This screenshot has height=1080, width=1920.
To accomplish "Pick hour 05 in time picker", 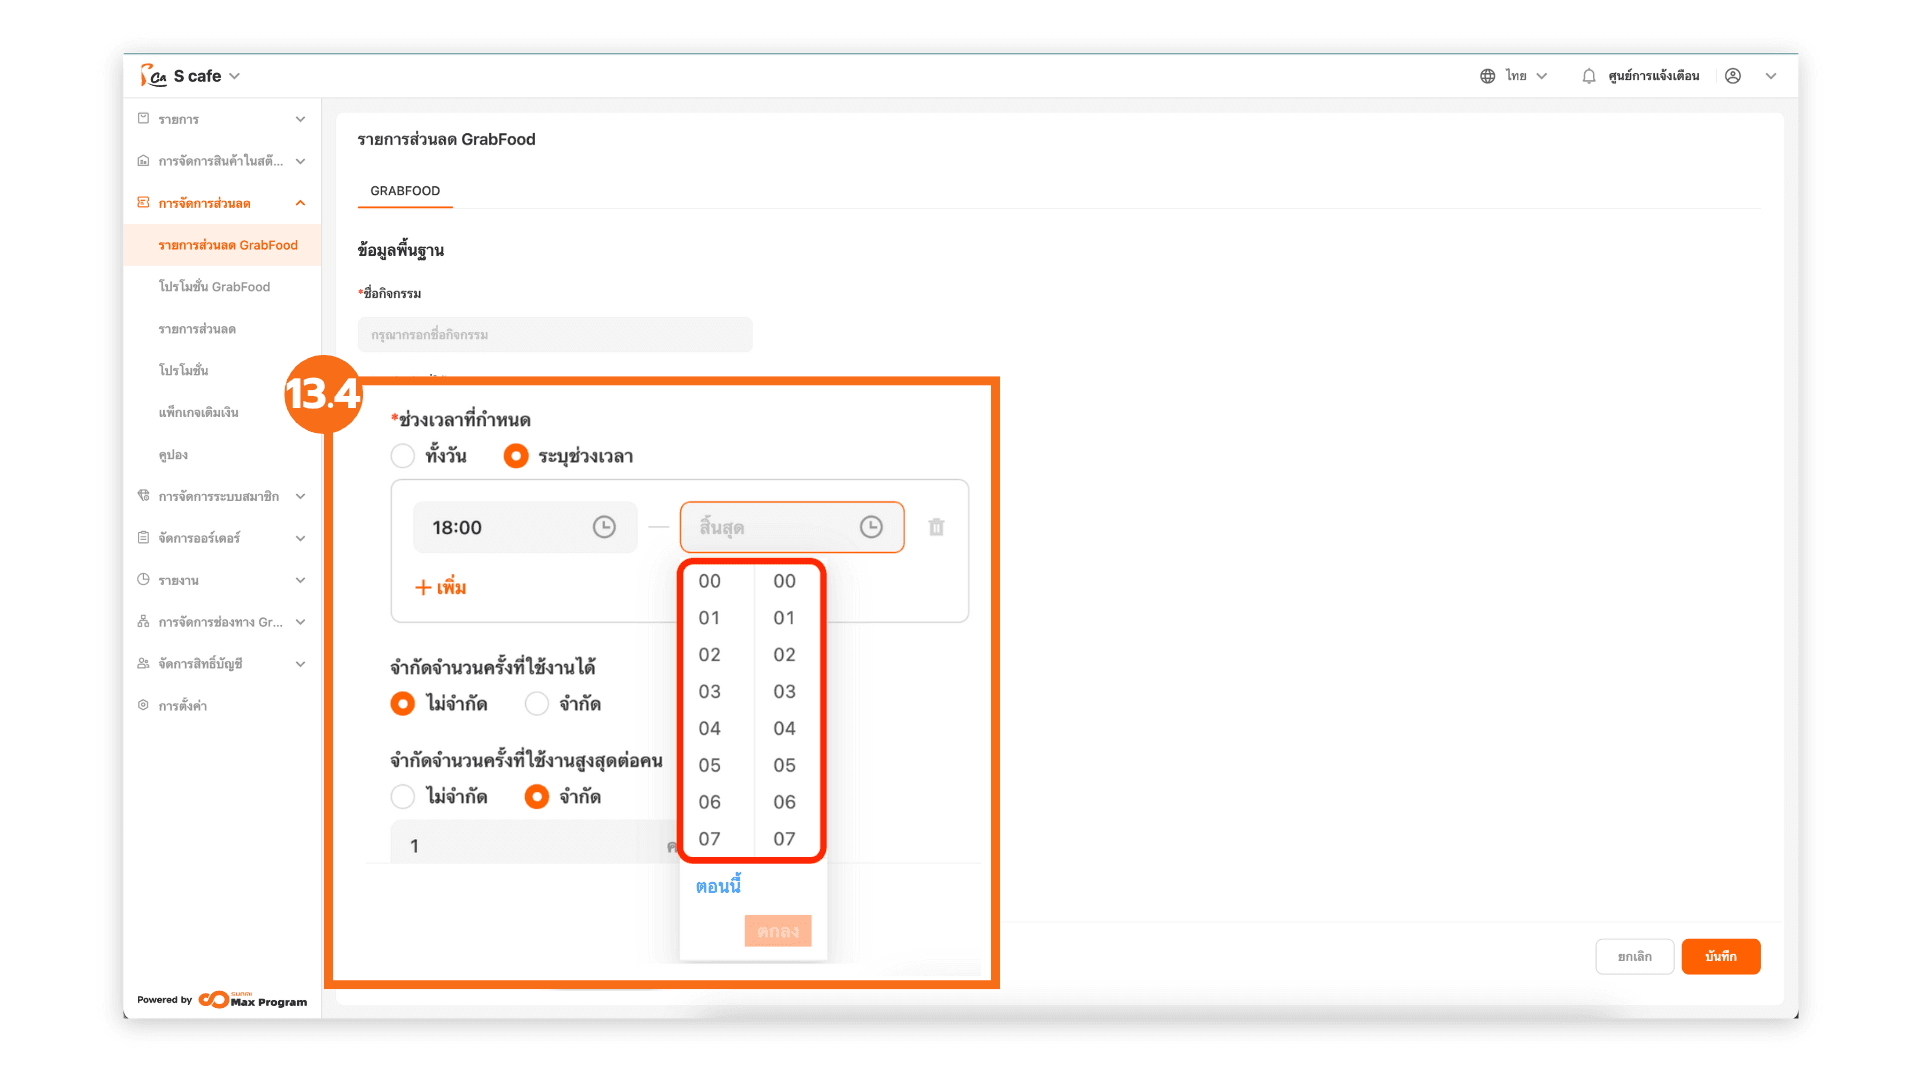I will (x=709, y=765).
